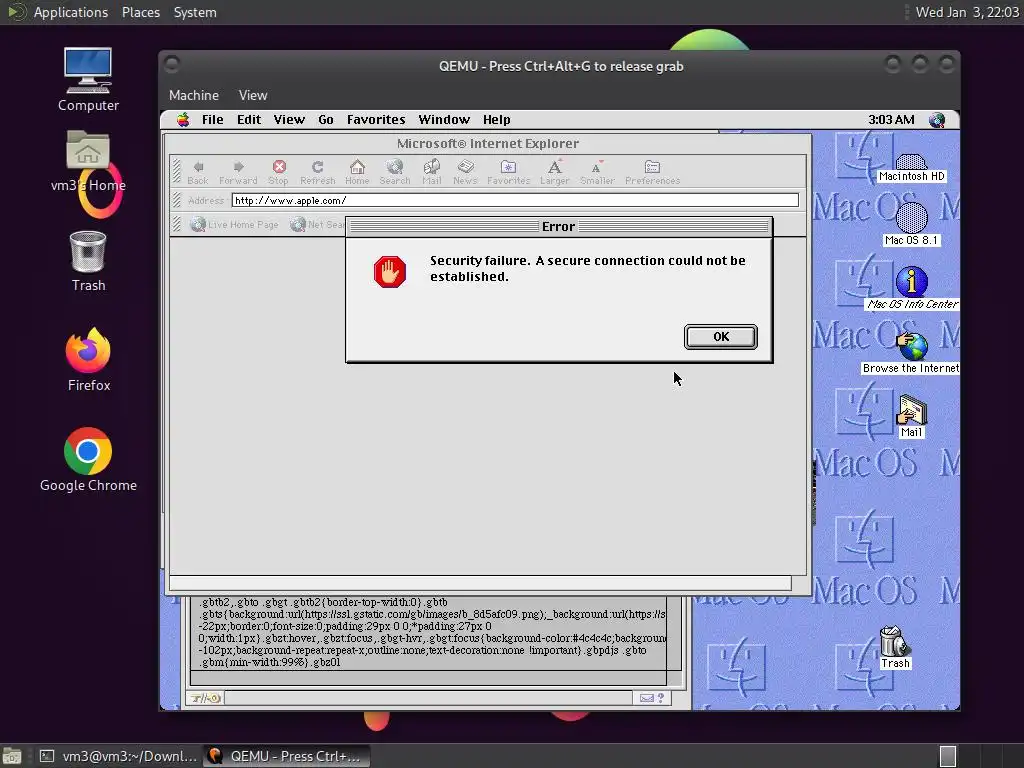This screenshot has height=768, width=1024.
Task: Open the System menu in top panel
Action: coord(195,12)
